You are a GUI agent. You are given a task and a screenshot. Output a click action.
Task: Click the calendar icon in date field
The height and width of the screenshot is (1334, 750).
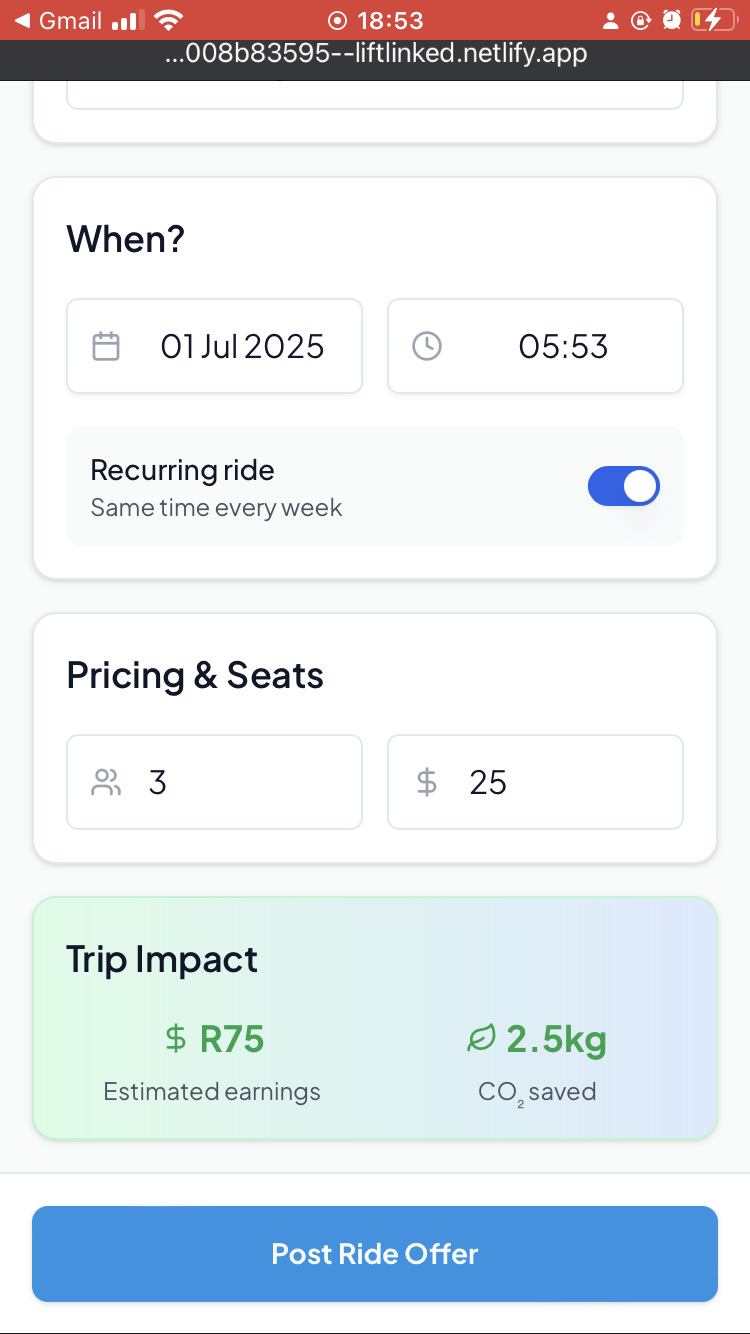(106, 347)
